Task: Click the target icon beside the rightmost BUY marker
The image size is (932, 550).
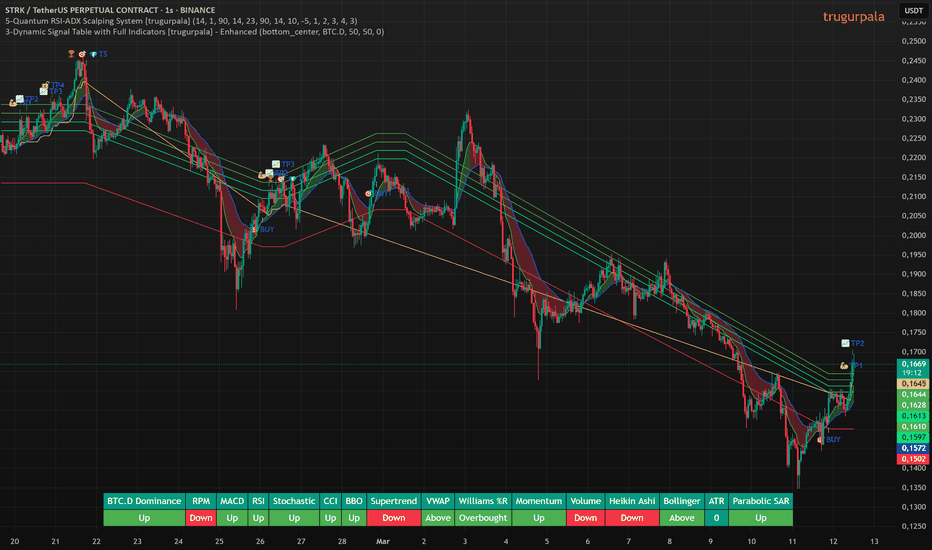Action: pos(820,439)
